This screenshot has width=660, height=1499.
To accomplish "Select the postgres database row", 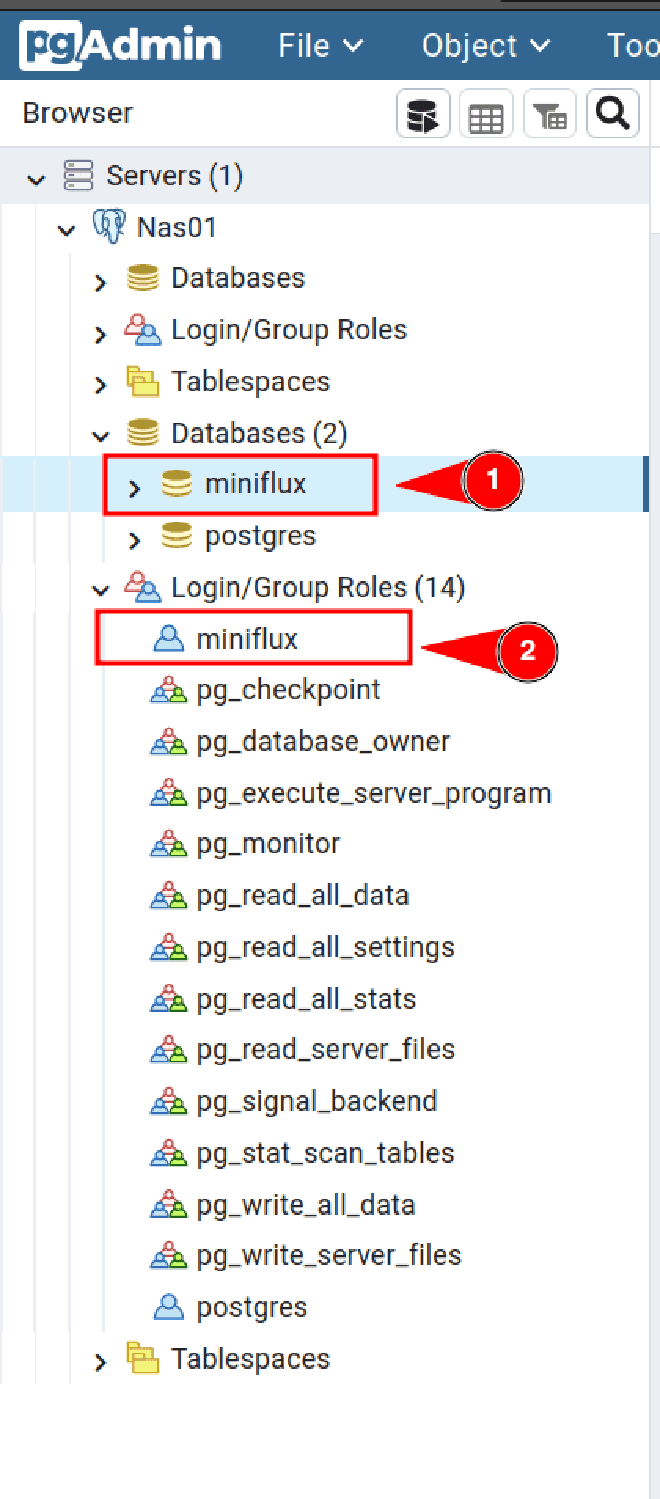I will [324, 536].
